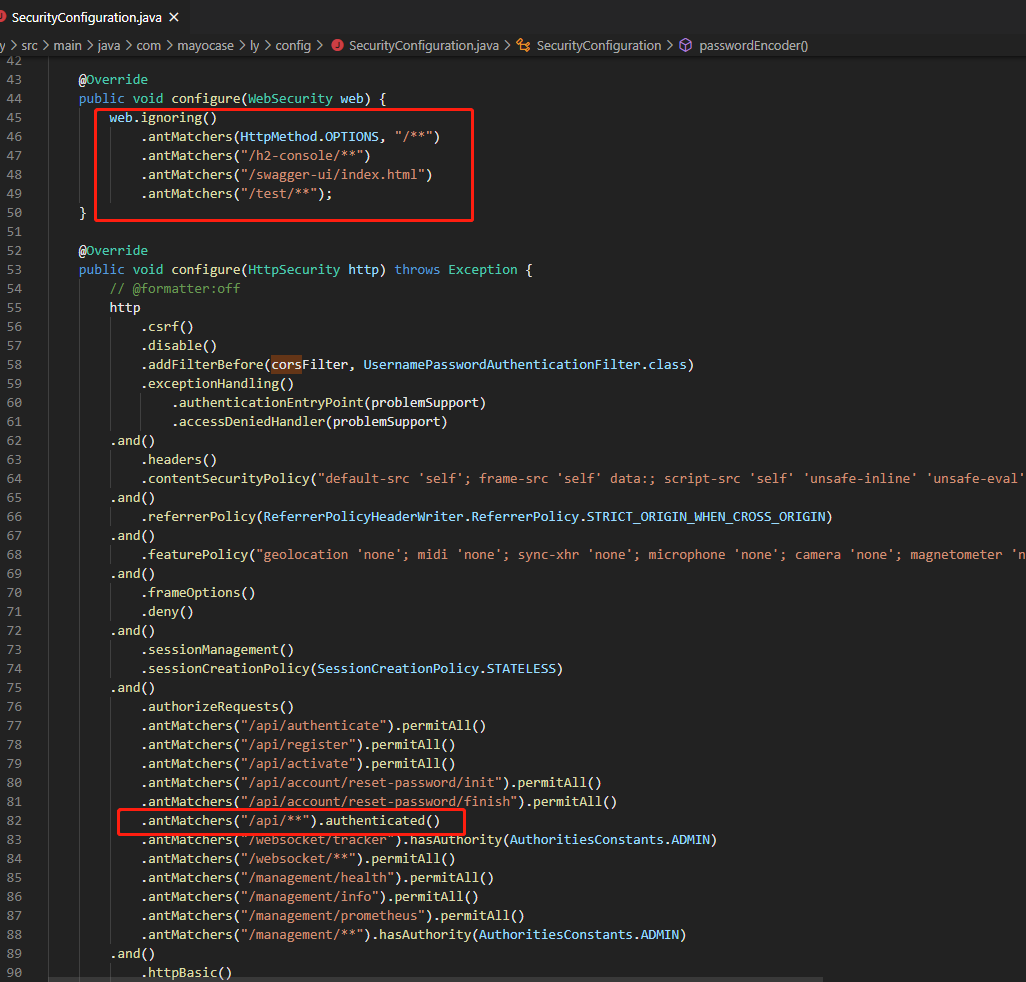Open the 'config' breadcrumb folder

coord(293,46)
